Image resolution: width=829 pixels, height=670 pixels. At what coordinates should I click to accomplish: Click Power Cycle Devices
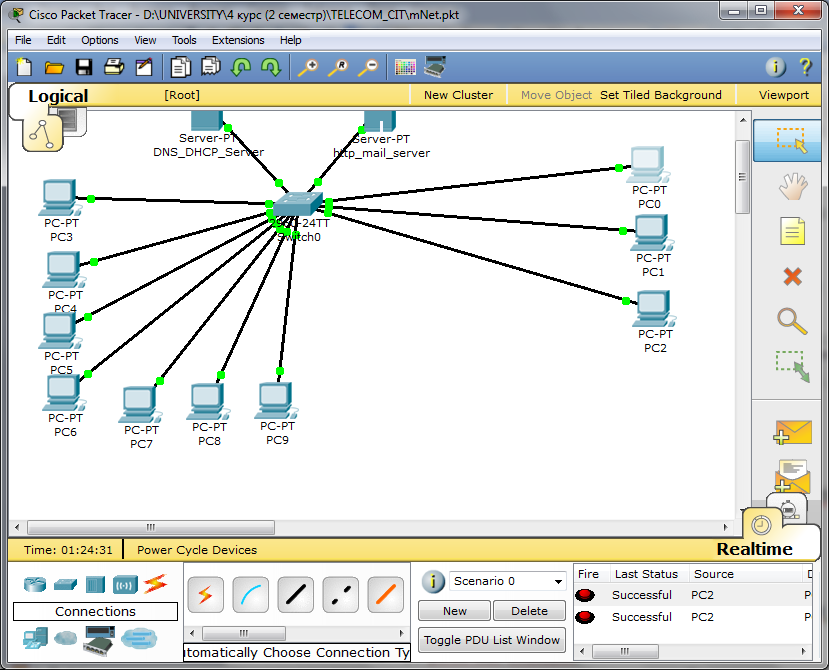[197, 550]
